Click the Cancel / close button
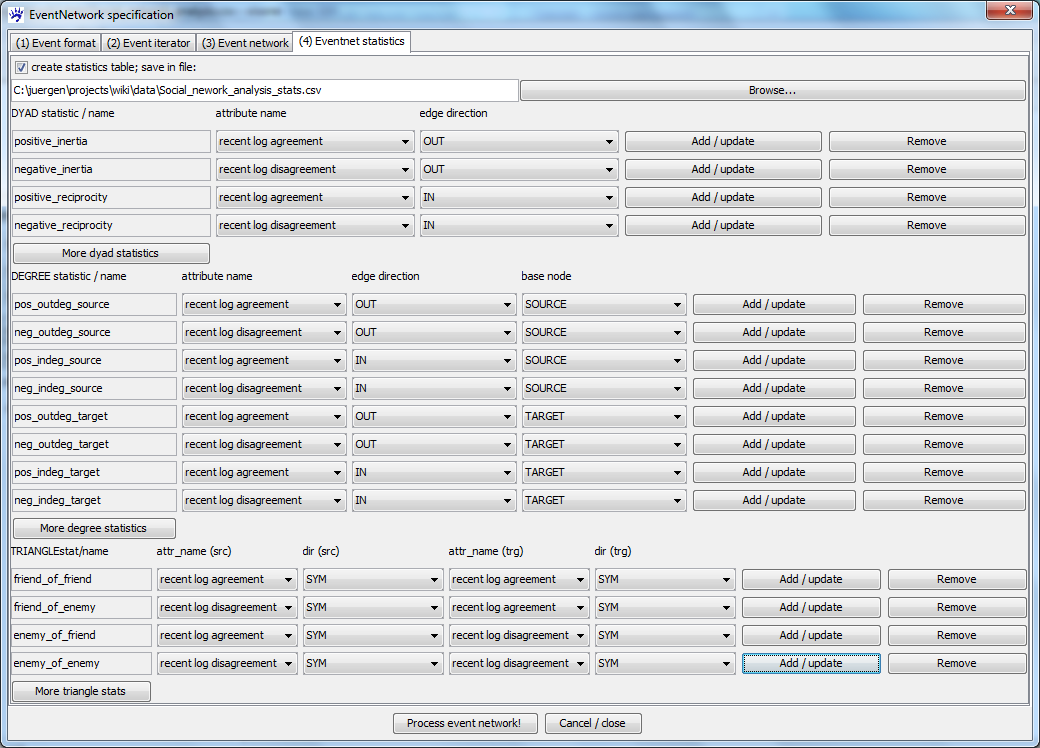This screenshot has height=748, width=1040. [x=592, y=723]
